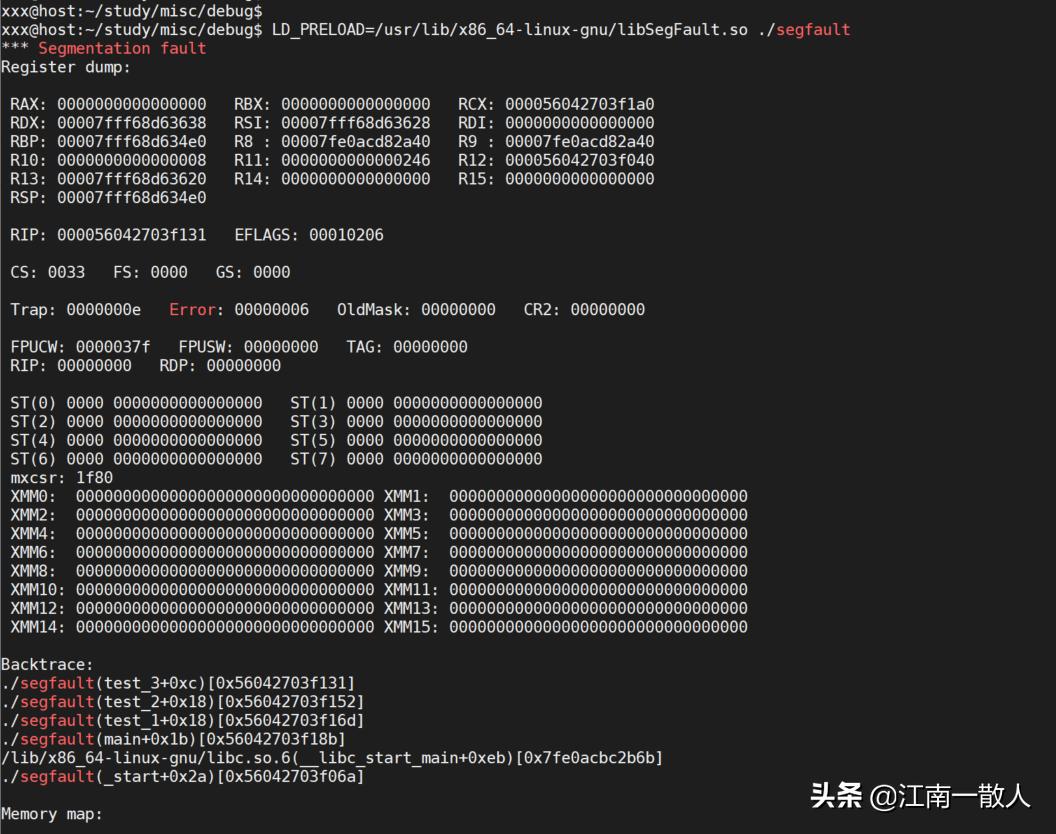1056x834 pixels.
Task: Click RDX value 00007fff68d63638
Action: point(132,123)
